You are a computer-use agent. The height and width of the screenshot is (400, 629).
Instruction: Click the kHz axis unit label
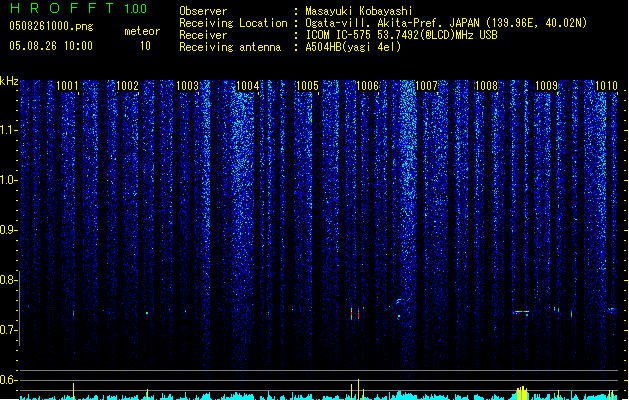point(9,81)
